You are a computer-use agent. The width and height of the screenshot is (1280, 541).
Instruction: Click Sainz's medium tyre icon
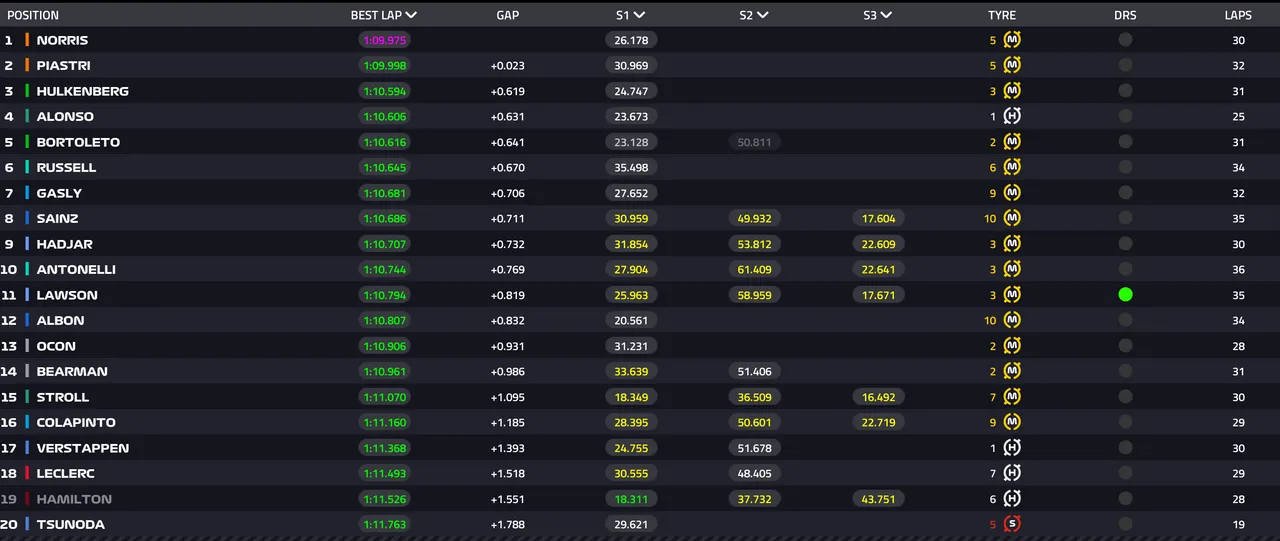pos(1012,218)
